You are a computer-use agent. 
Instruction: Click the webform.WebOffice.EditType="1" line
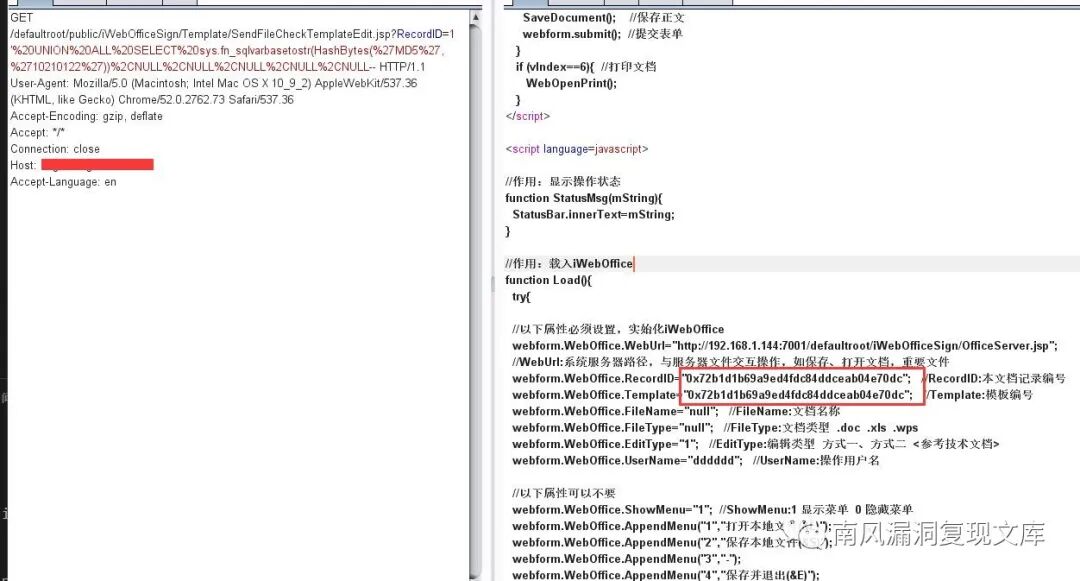click(756, 445)
